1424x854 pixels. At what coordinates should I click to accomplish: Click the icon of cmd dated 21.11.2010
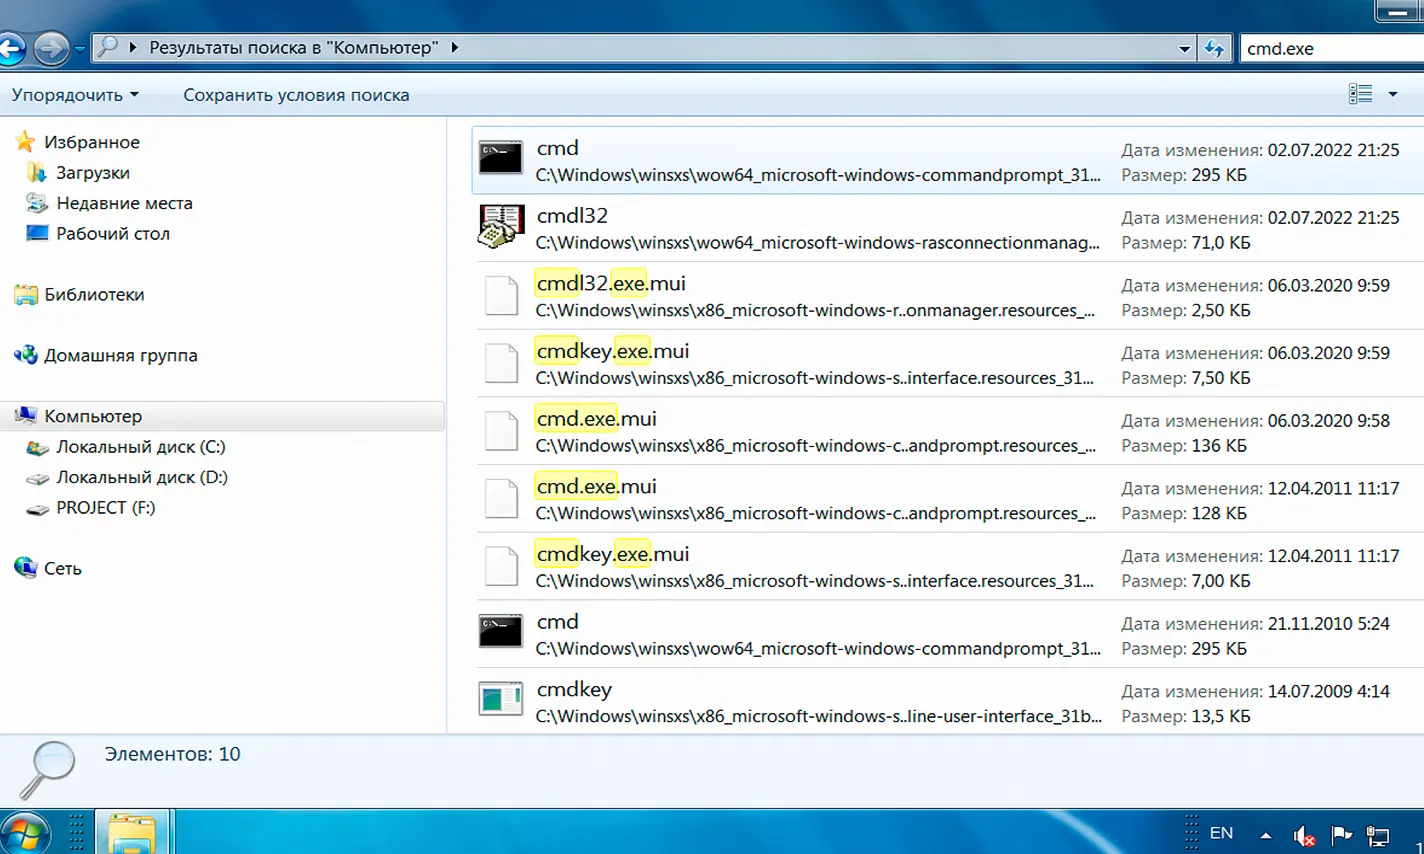tap(500, 632)
